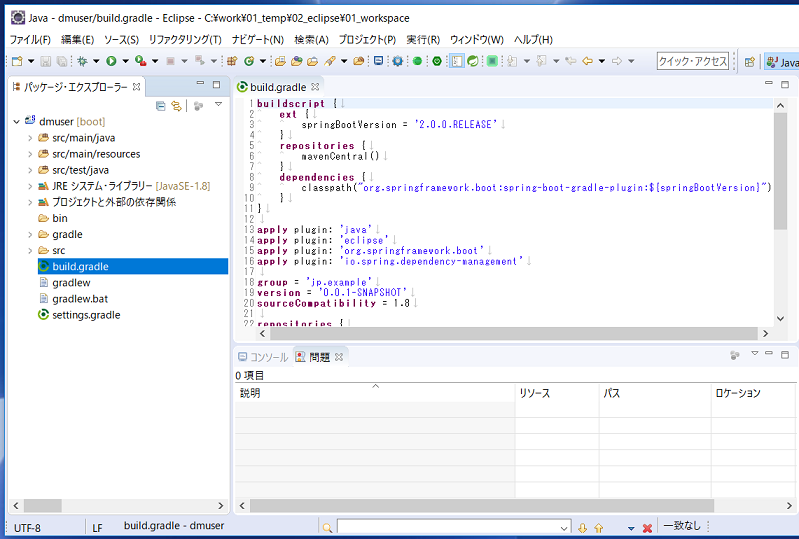This screenshot has height=539, width=799.
Task: Switch to the Java perspective button
Action: click(782, 62)
